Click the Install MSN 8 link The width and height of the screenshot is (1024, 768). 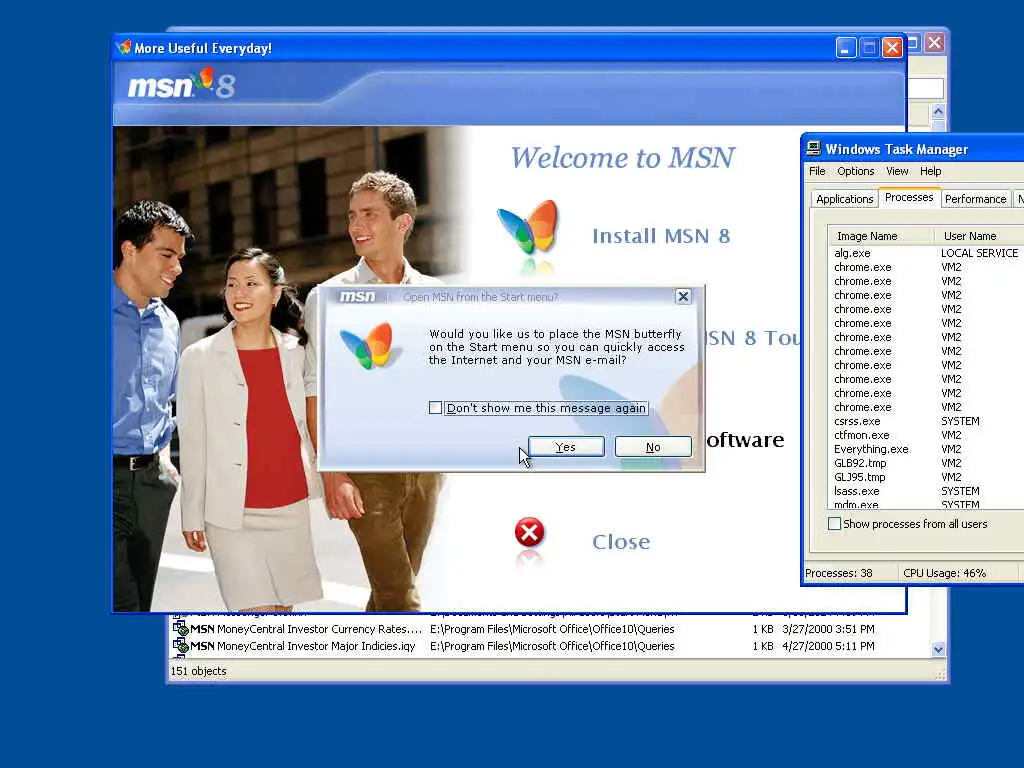(x=661, y=236)
